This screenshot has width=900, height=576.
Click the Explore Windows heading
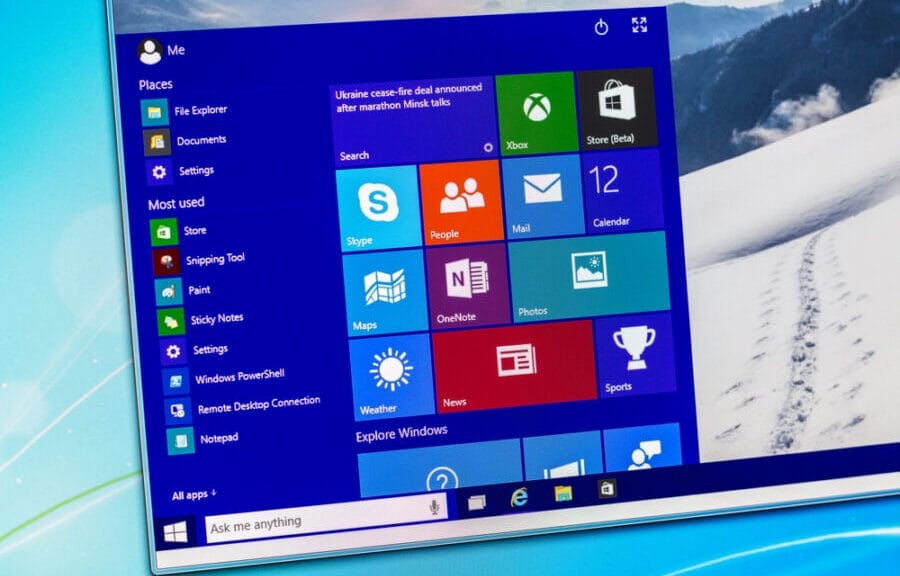[x=401, y=433]
